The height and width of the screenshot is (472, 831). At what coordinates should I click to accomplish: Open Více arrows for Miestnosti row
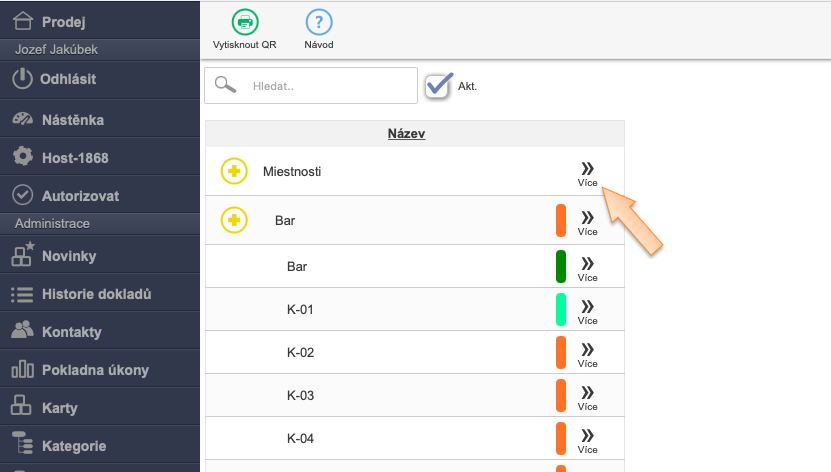pos(587,173)
